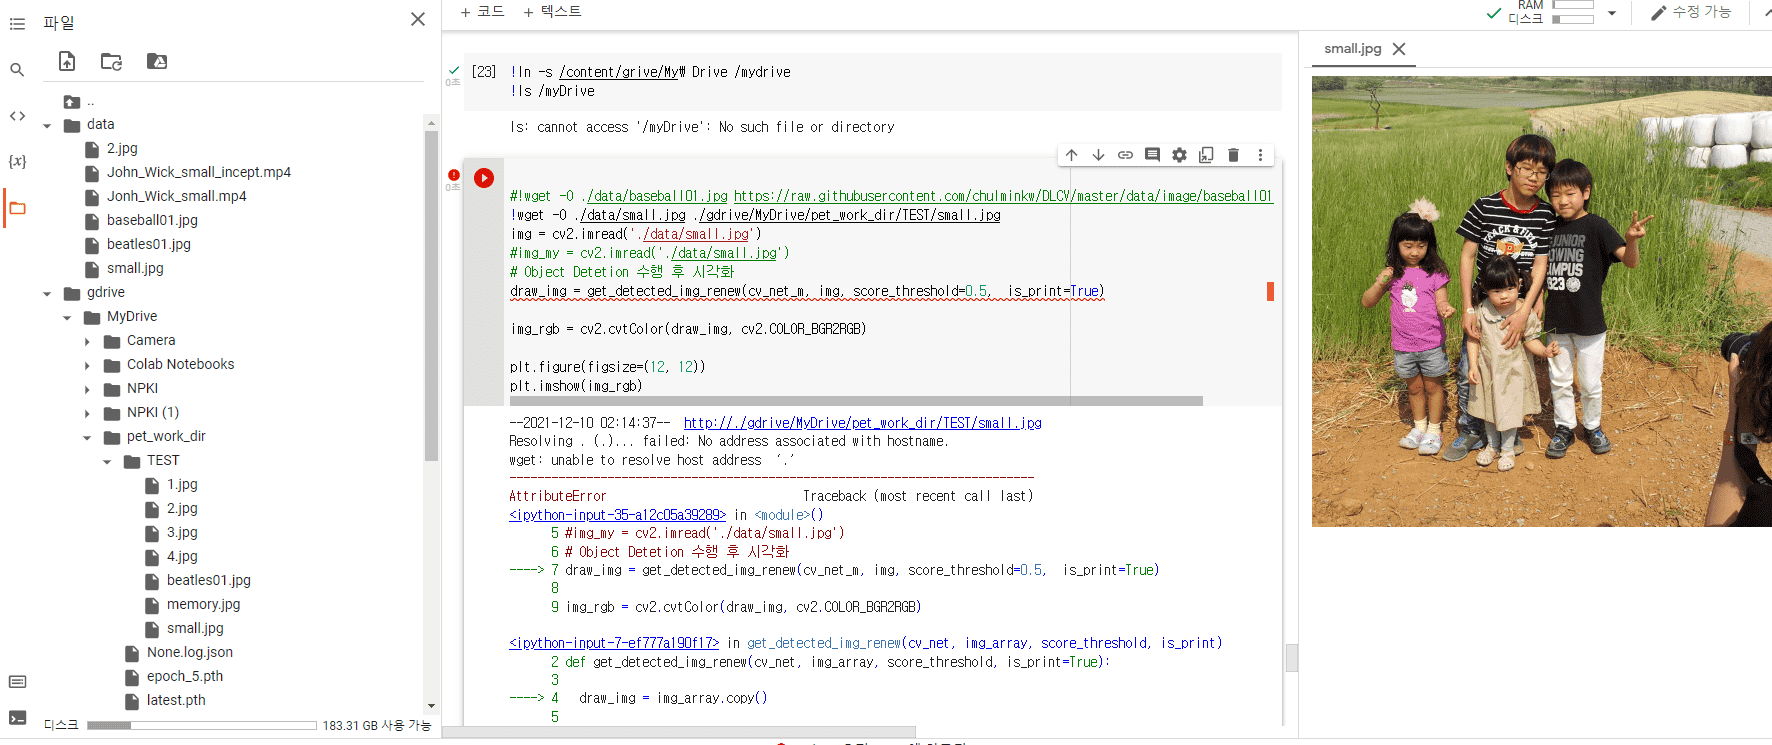Click the file tree vertical scrollbar
The height and width of the screenshot is (745, 1772).
pyautogui.click(x=431, y=295)
